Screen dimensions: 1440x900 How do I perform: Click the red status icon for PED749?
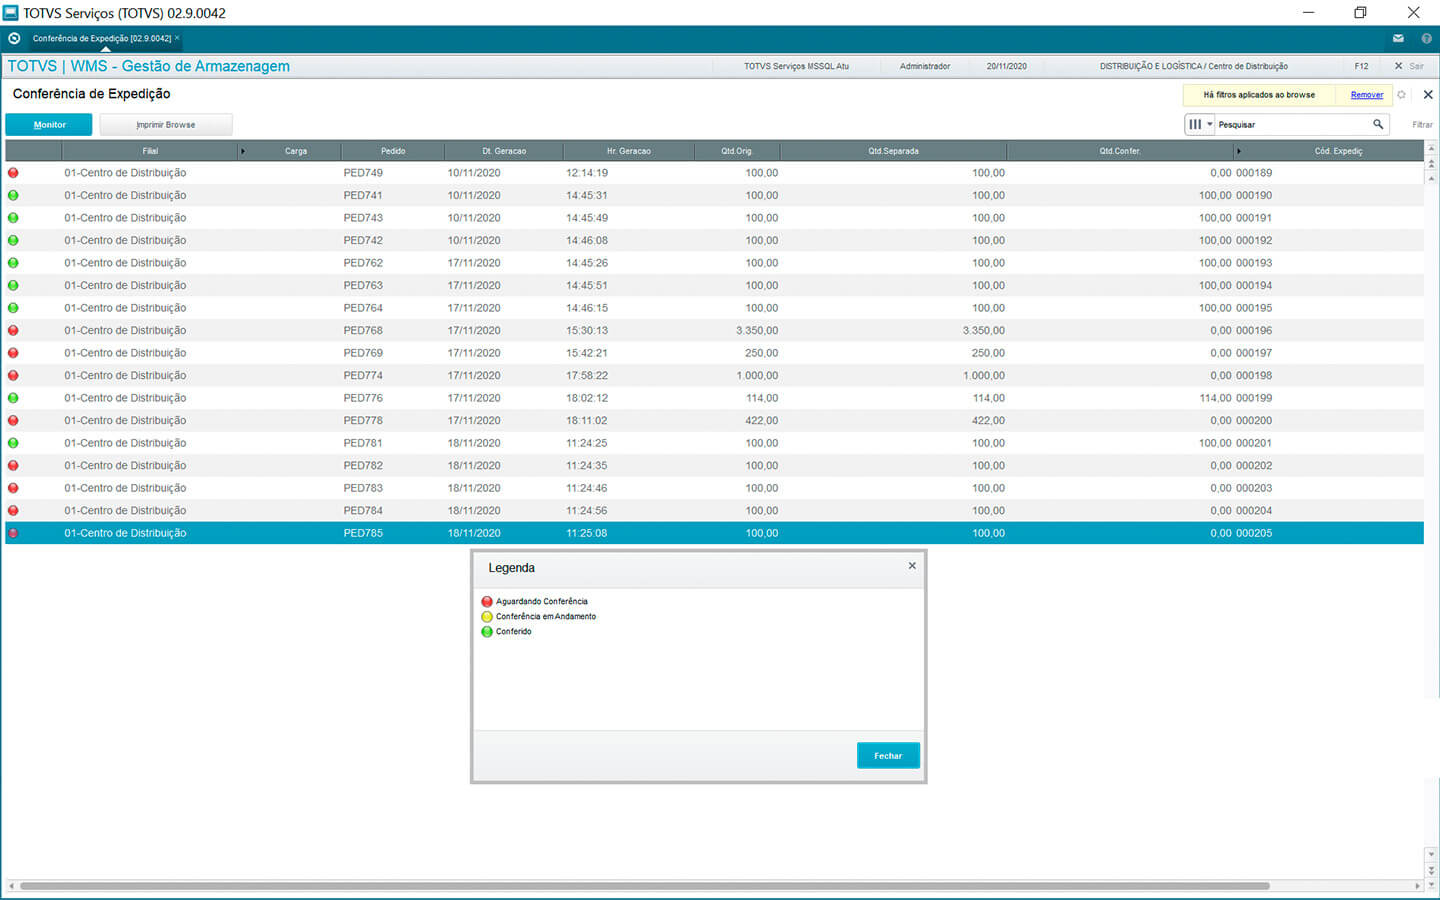point(13,173)
